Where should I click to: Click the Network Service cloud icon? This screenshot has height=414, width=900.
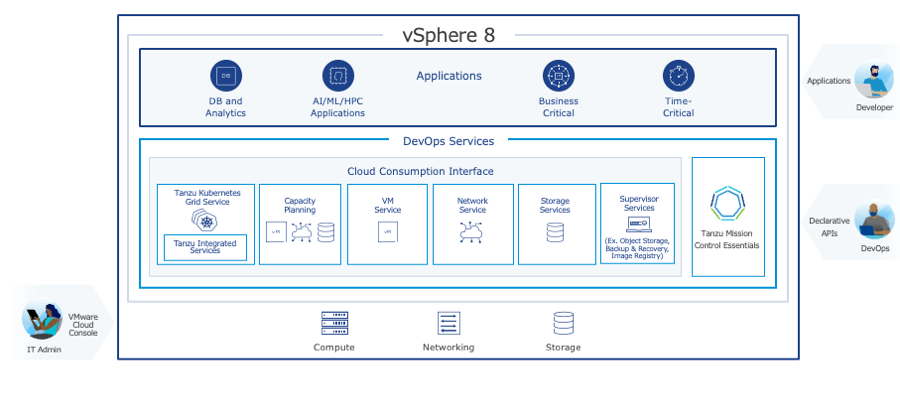pos(471,231)
